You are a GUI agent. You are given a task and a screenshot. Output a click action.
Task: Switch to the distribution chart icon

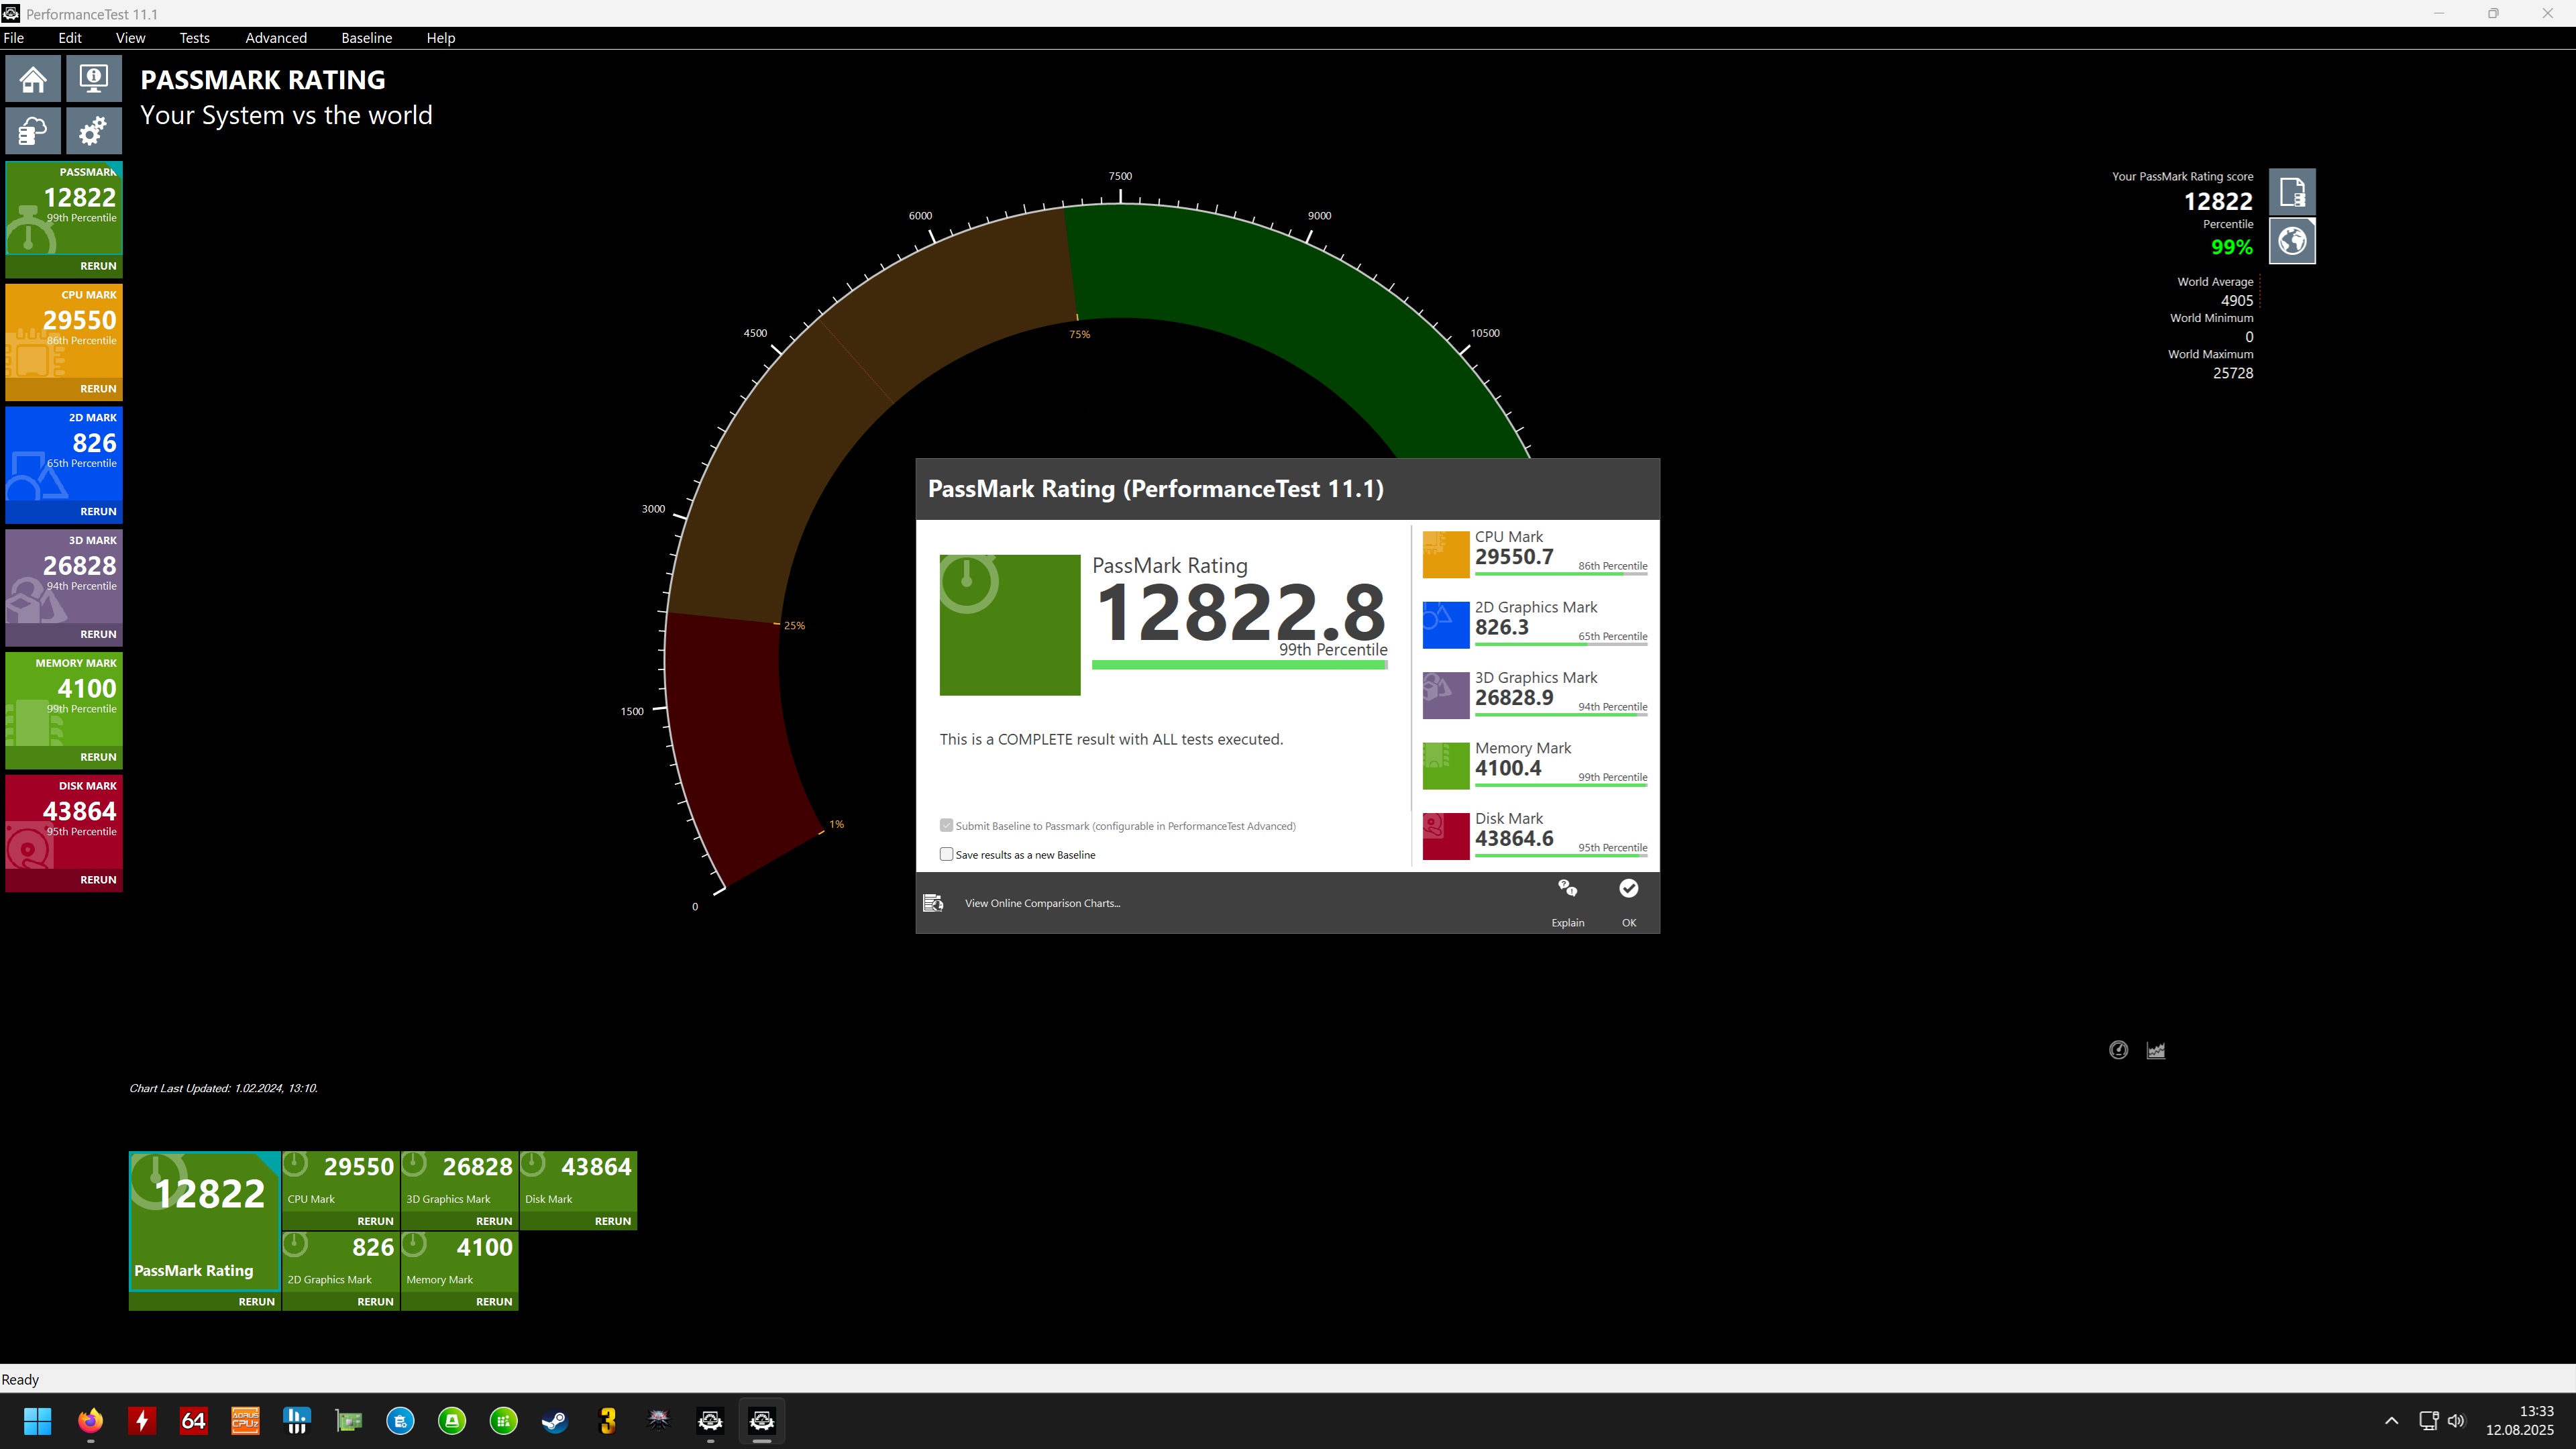point(2156,1050)
